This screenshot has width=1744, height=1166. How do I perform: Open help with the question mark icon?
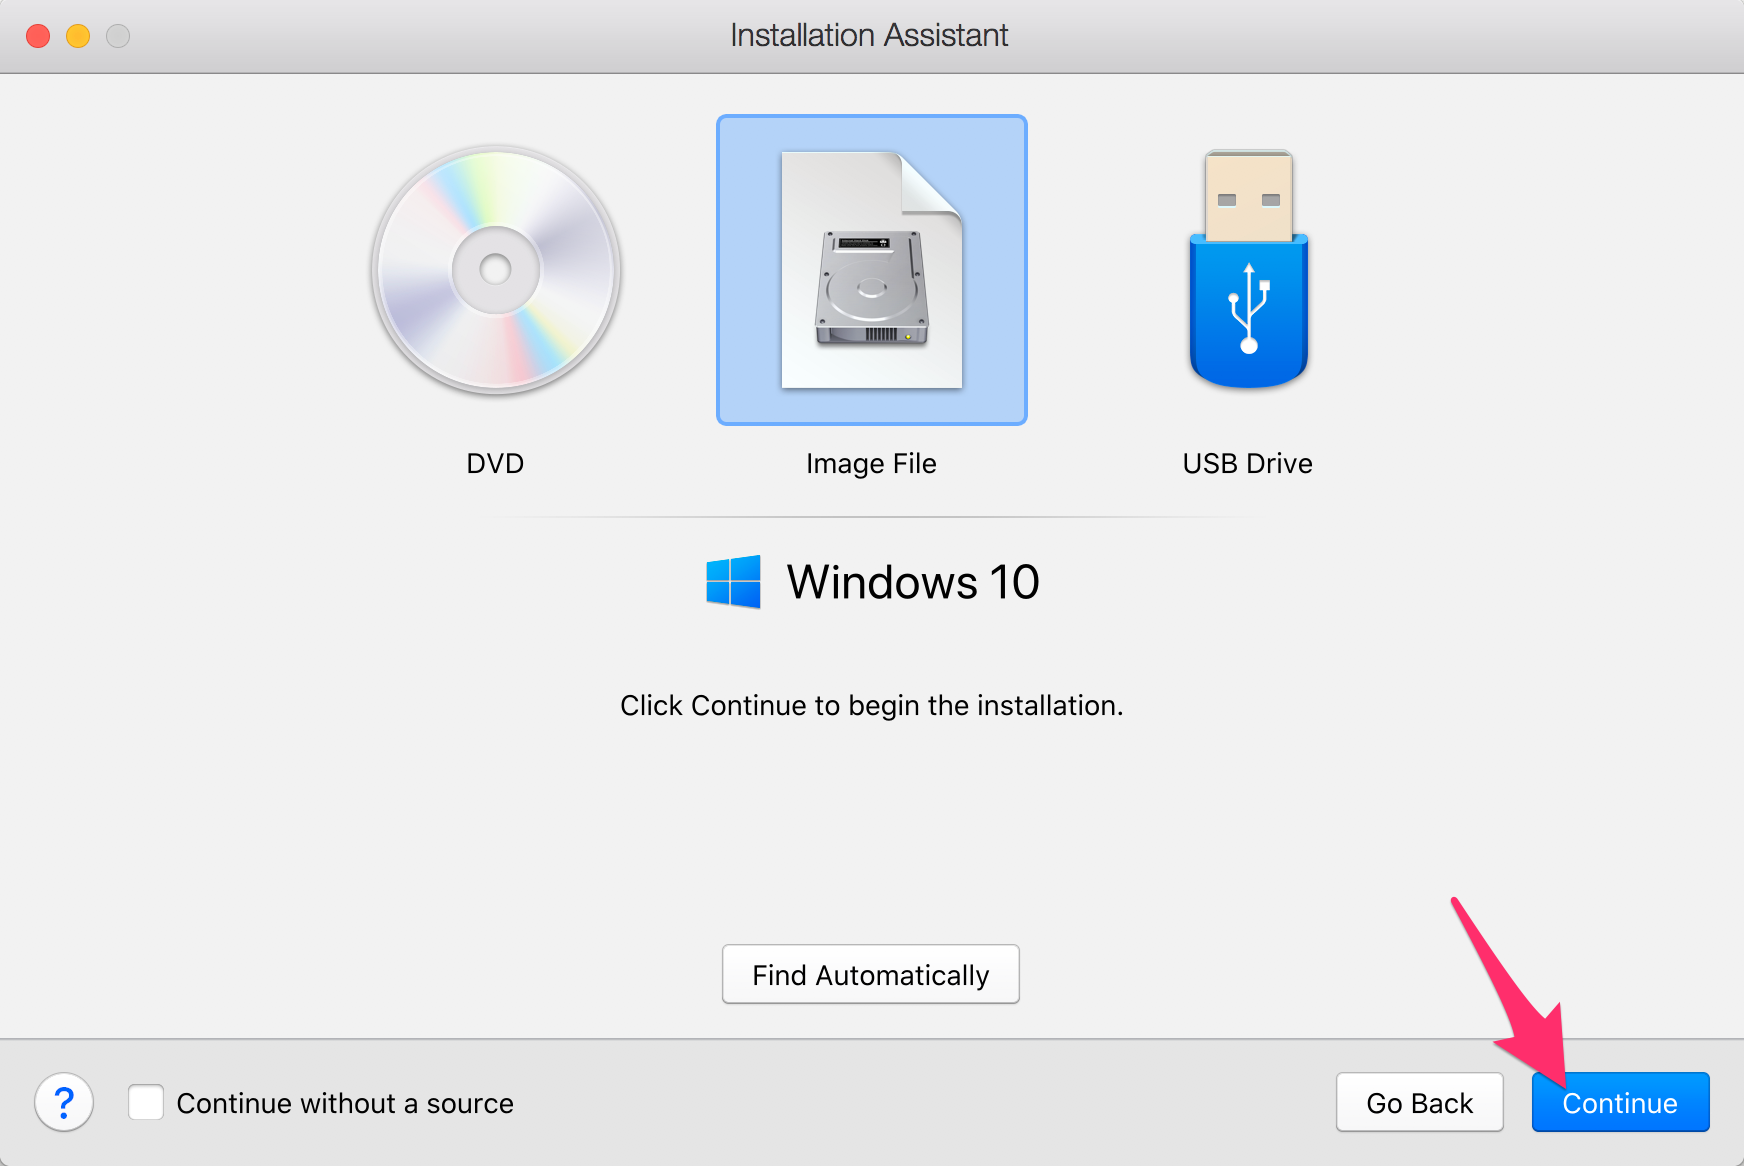click(64, 1102)
